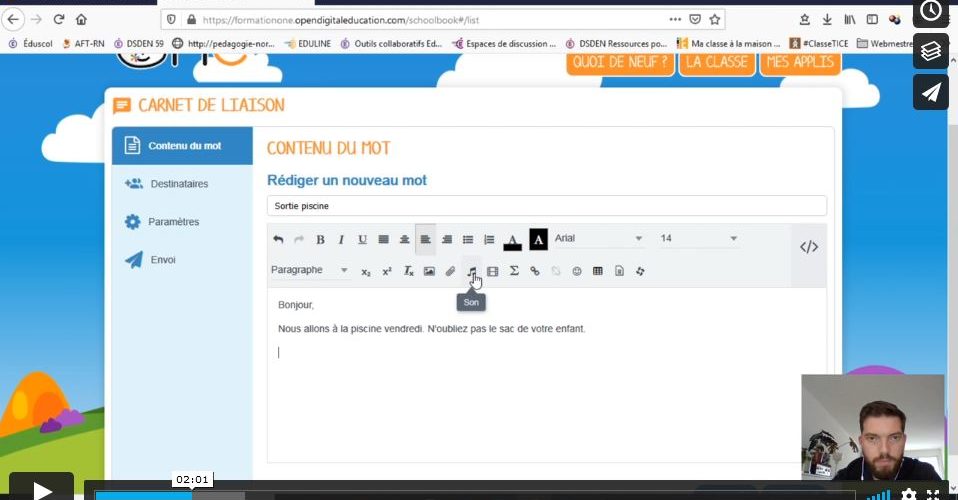Image resolution: width=958 pixels, height=500 pixels.
Task: Open the Paramètres tab
Action: [173, 222]
